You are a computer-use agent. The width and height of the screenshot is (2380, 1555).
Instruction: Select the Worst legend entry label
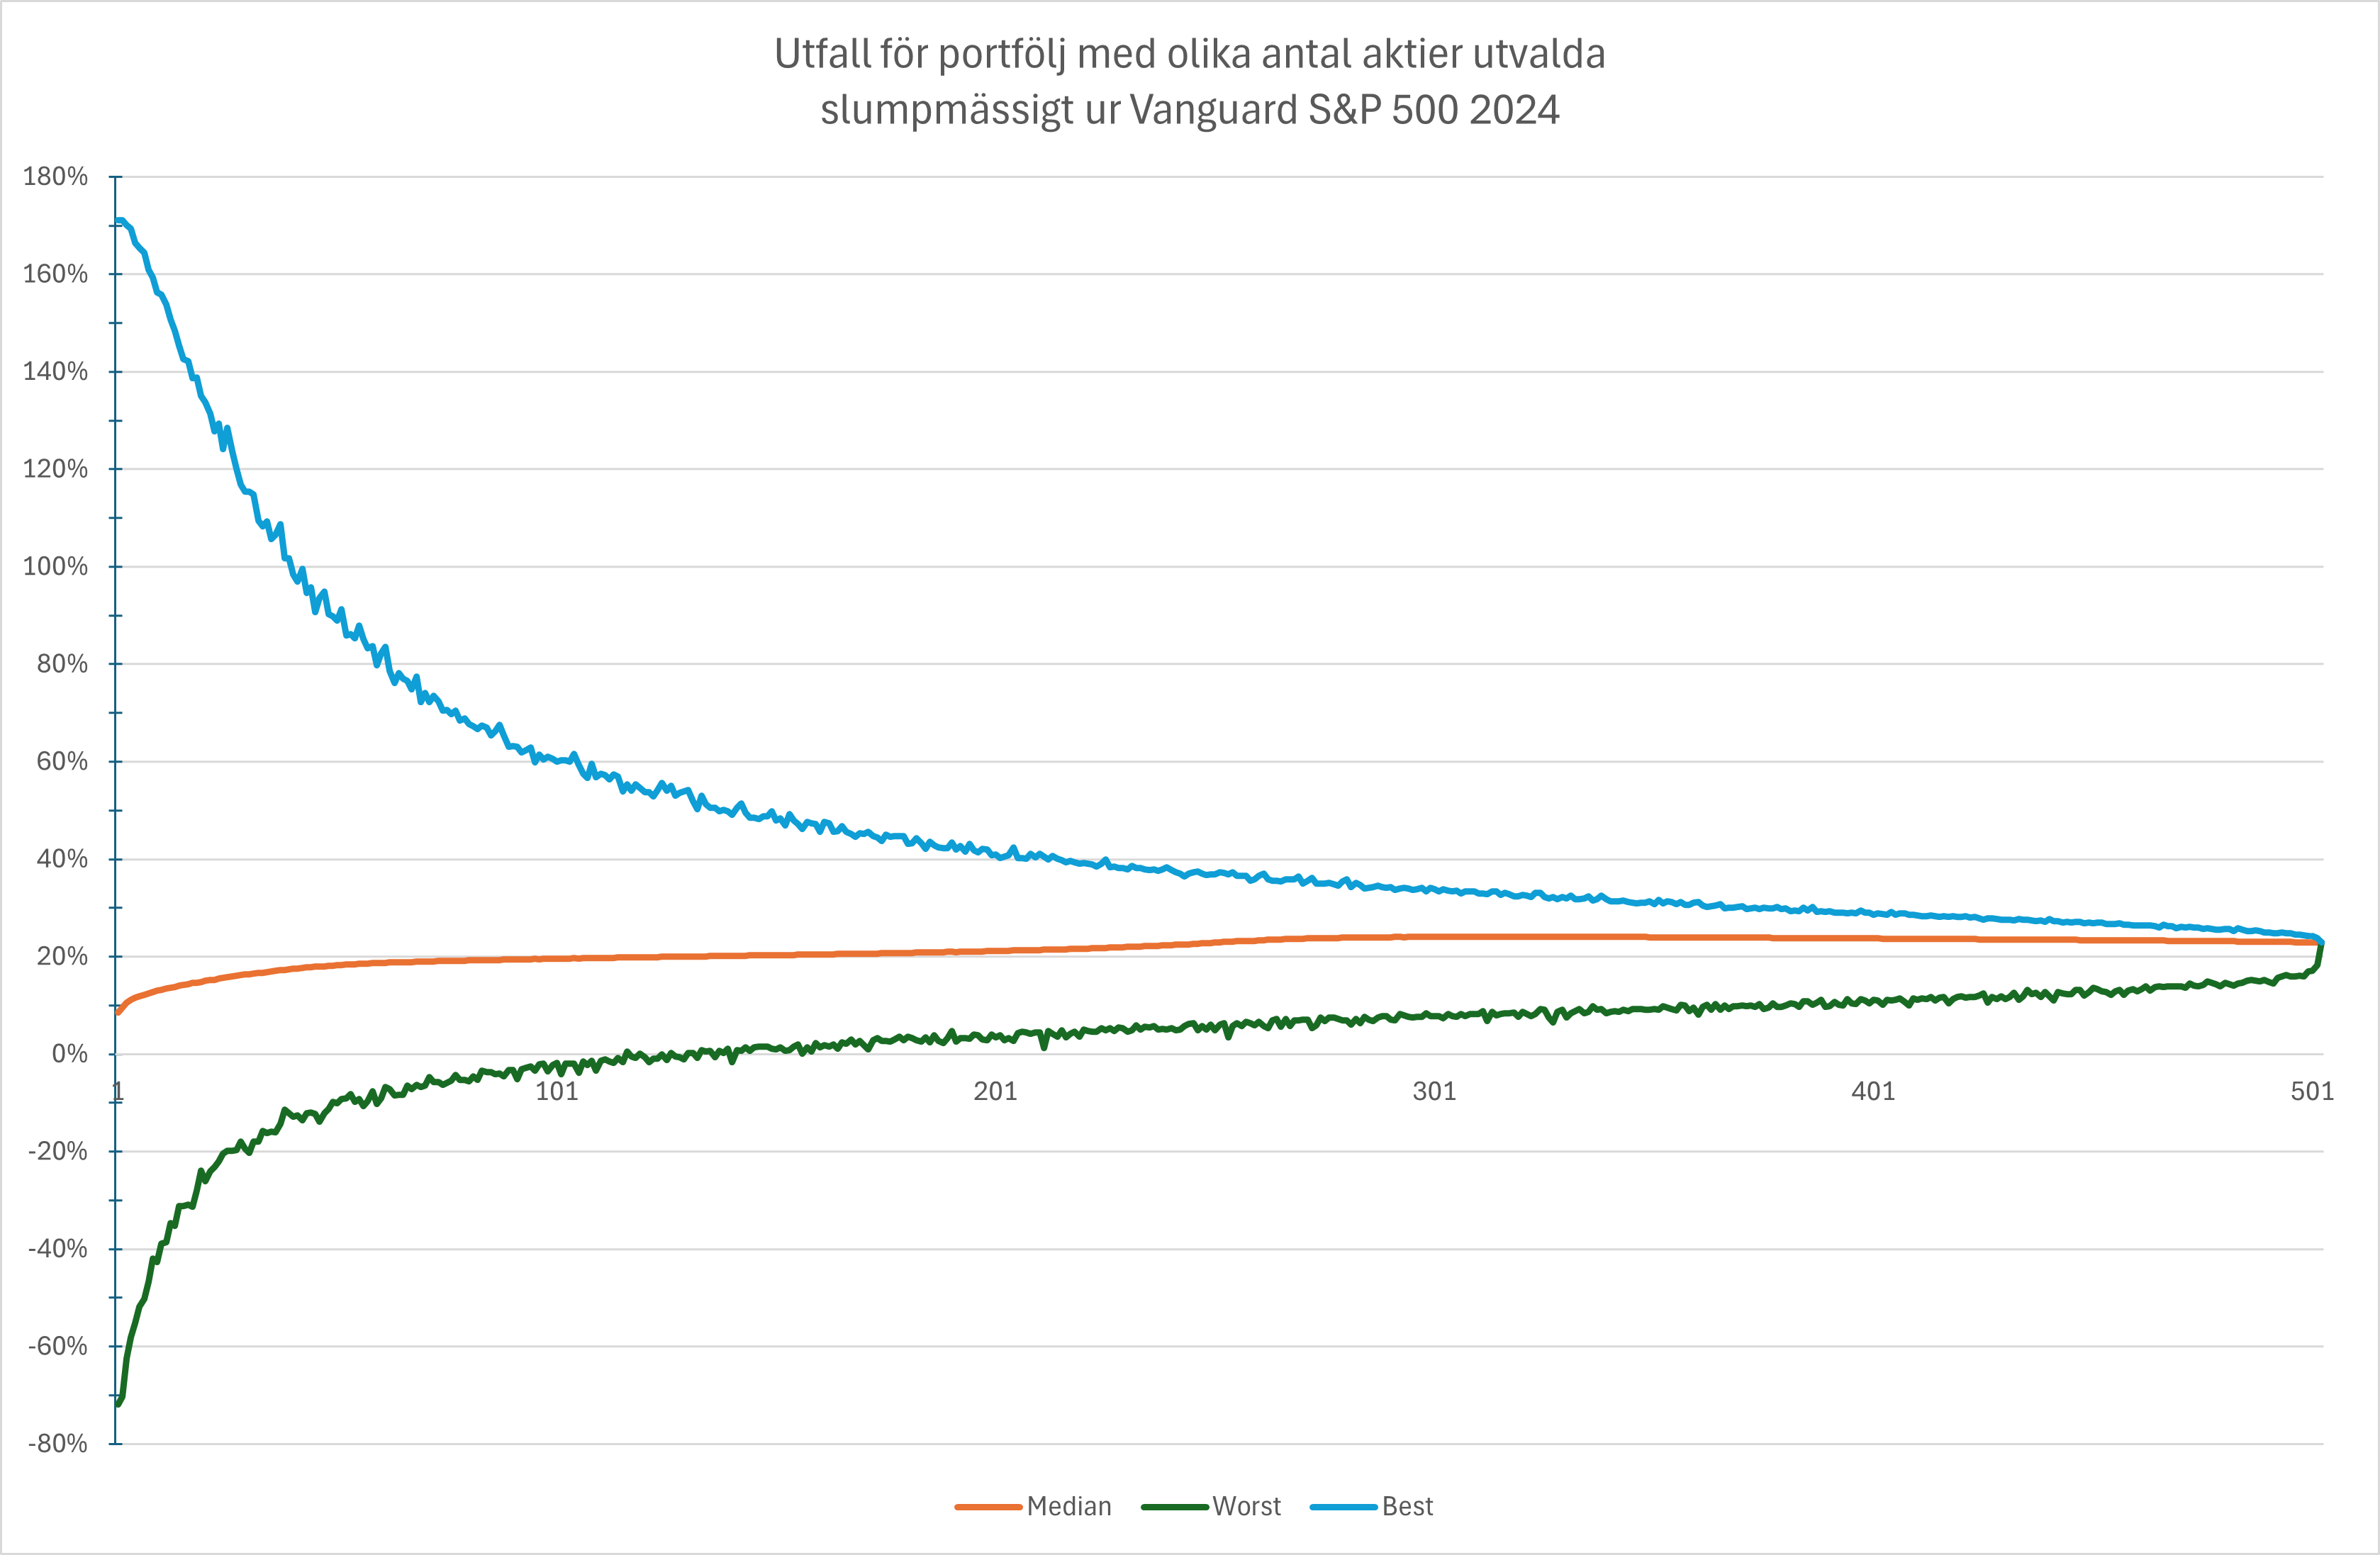coord(1246,1506)
